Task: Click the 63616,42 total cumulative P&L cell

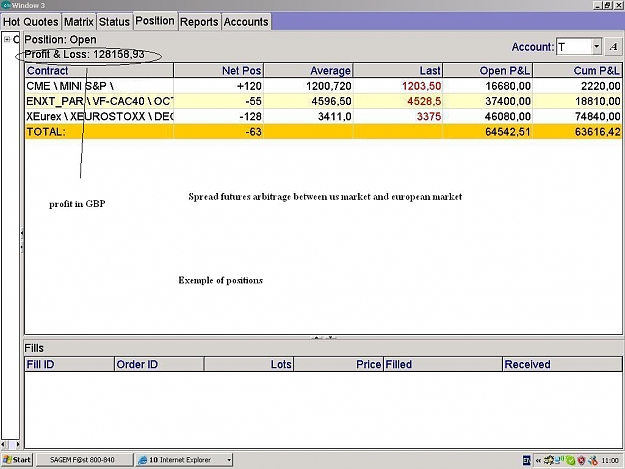Action: coord(578,132)
